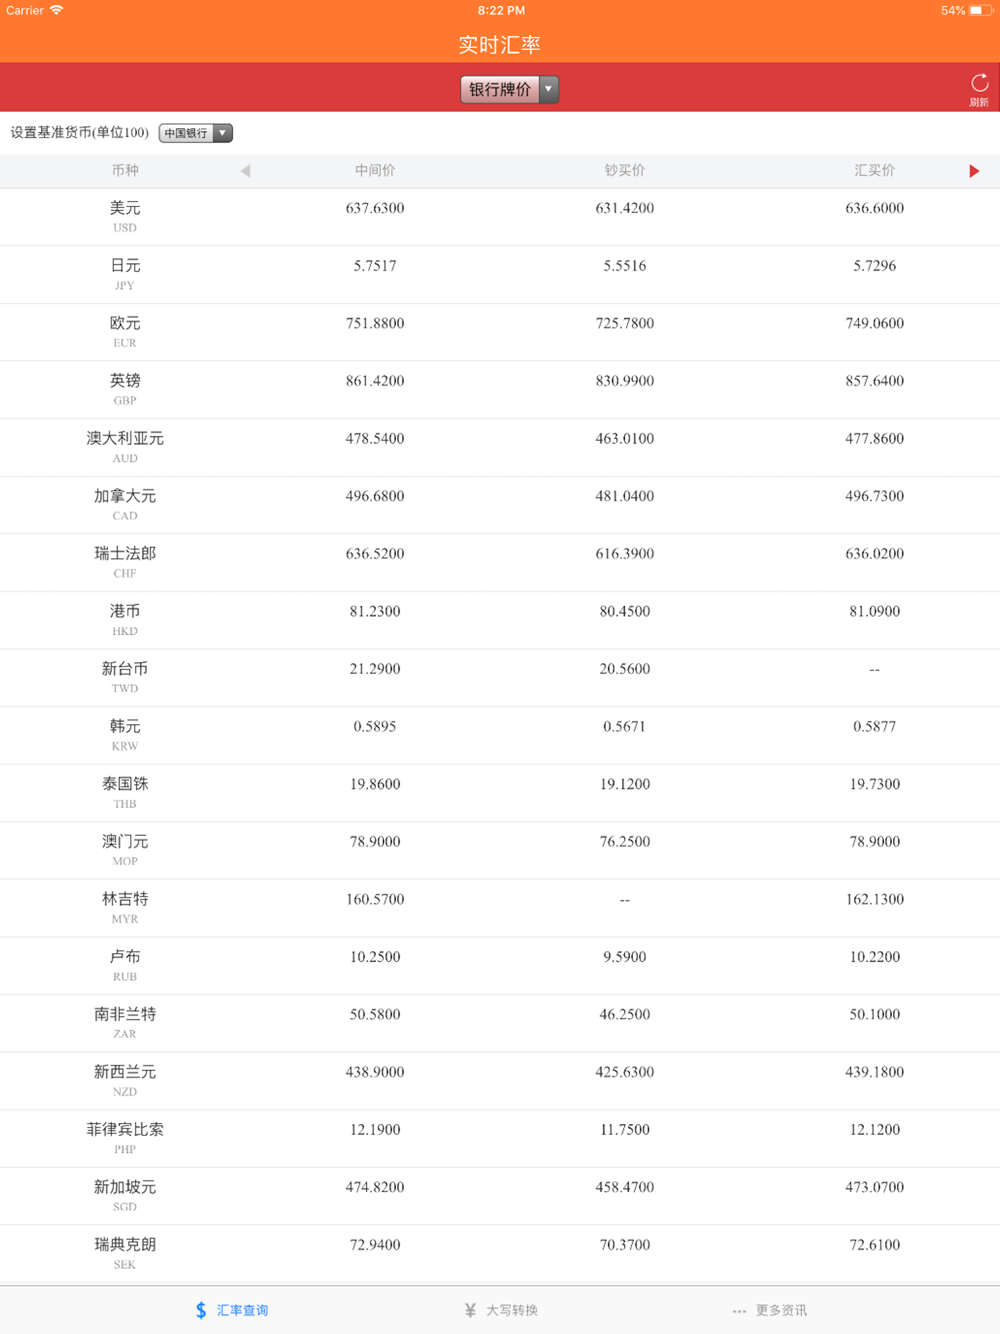1000x1334 pixels.
Task: Tap the dollar sign icon in the tab bar
Action: 201,1310
